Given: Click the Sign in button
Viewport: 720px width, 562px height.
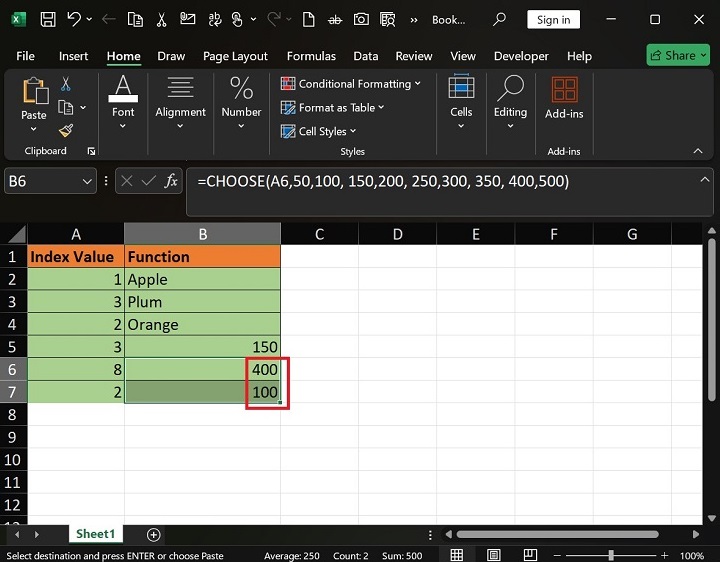Looking at the screenshot, I should tap(553, 20).
